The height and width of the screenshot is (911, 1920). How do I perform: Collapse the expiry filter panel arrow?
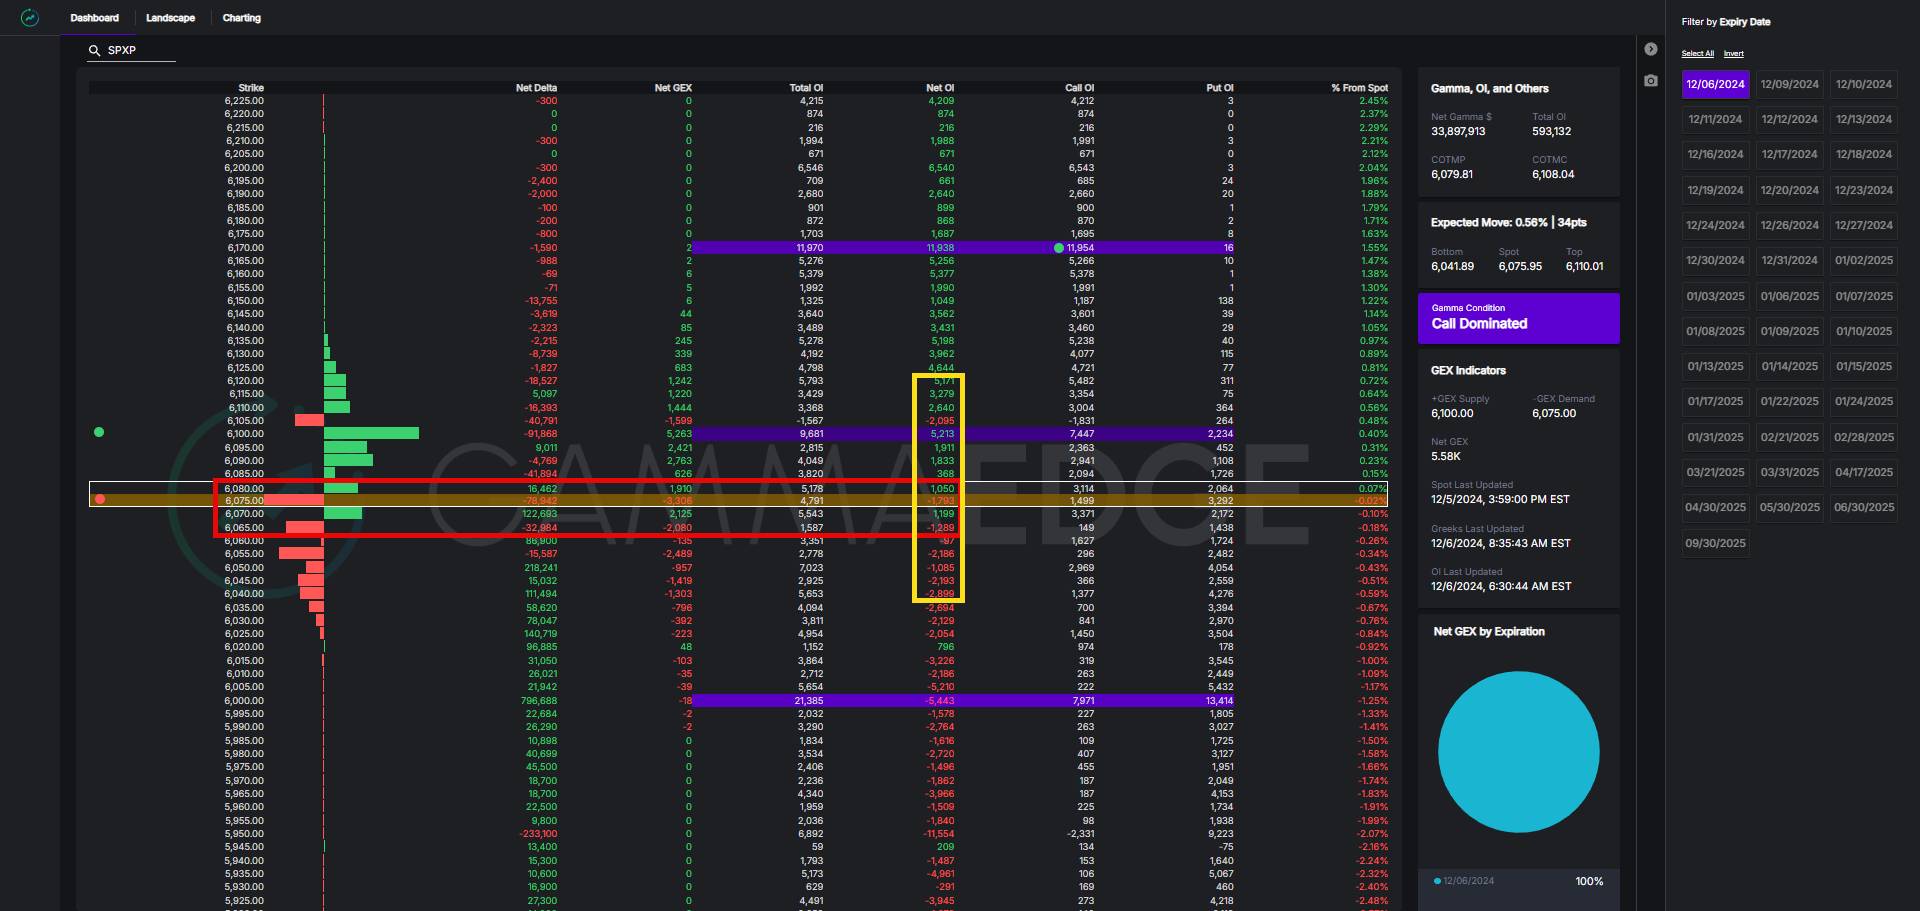[1651, 49]
